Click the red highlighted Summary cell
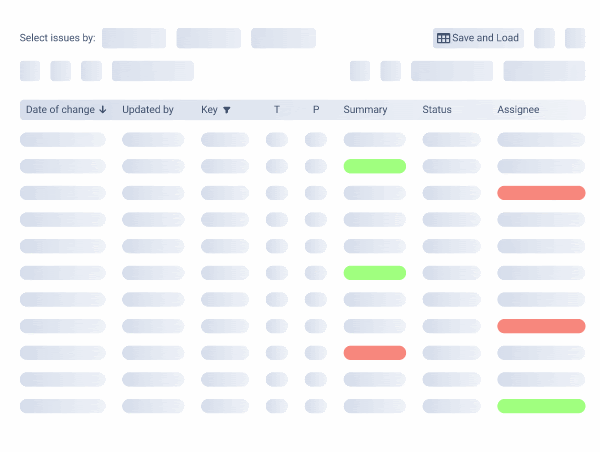 (374, 353)
